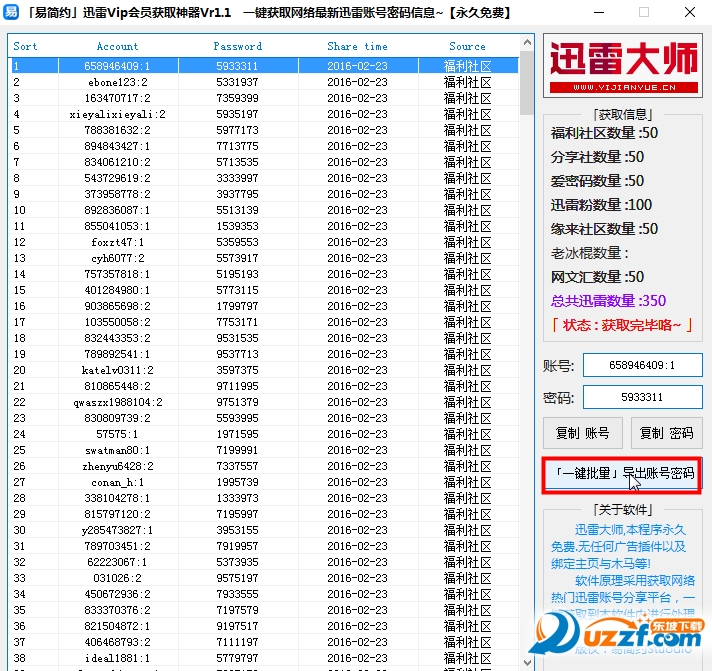Select account 894843427:1
Viewport: 712px width, 671px height.
(117, 146)
